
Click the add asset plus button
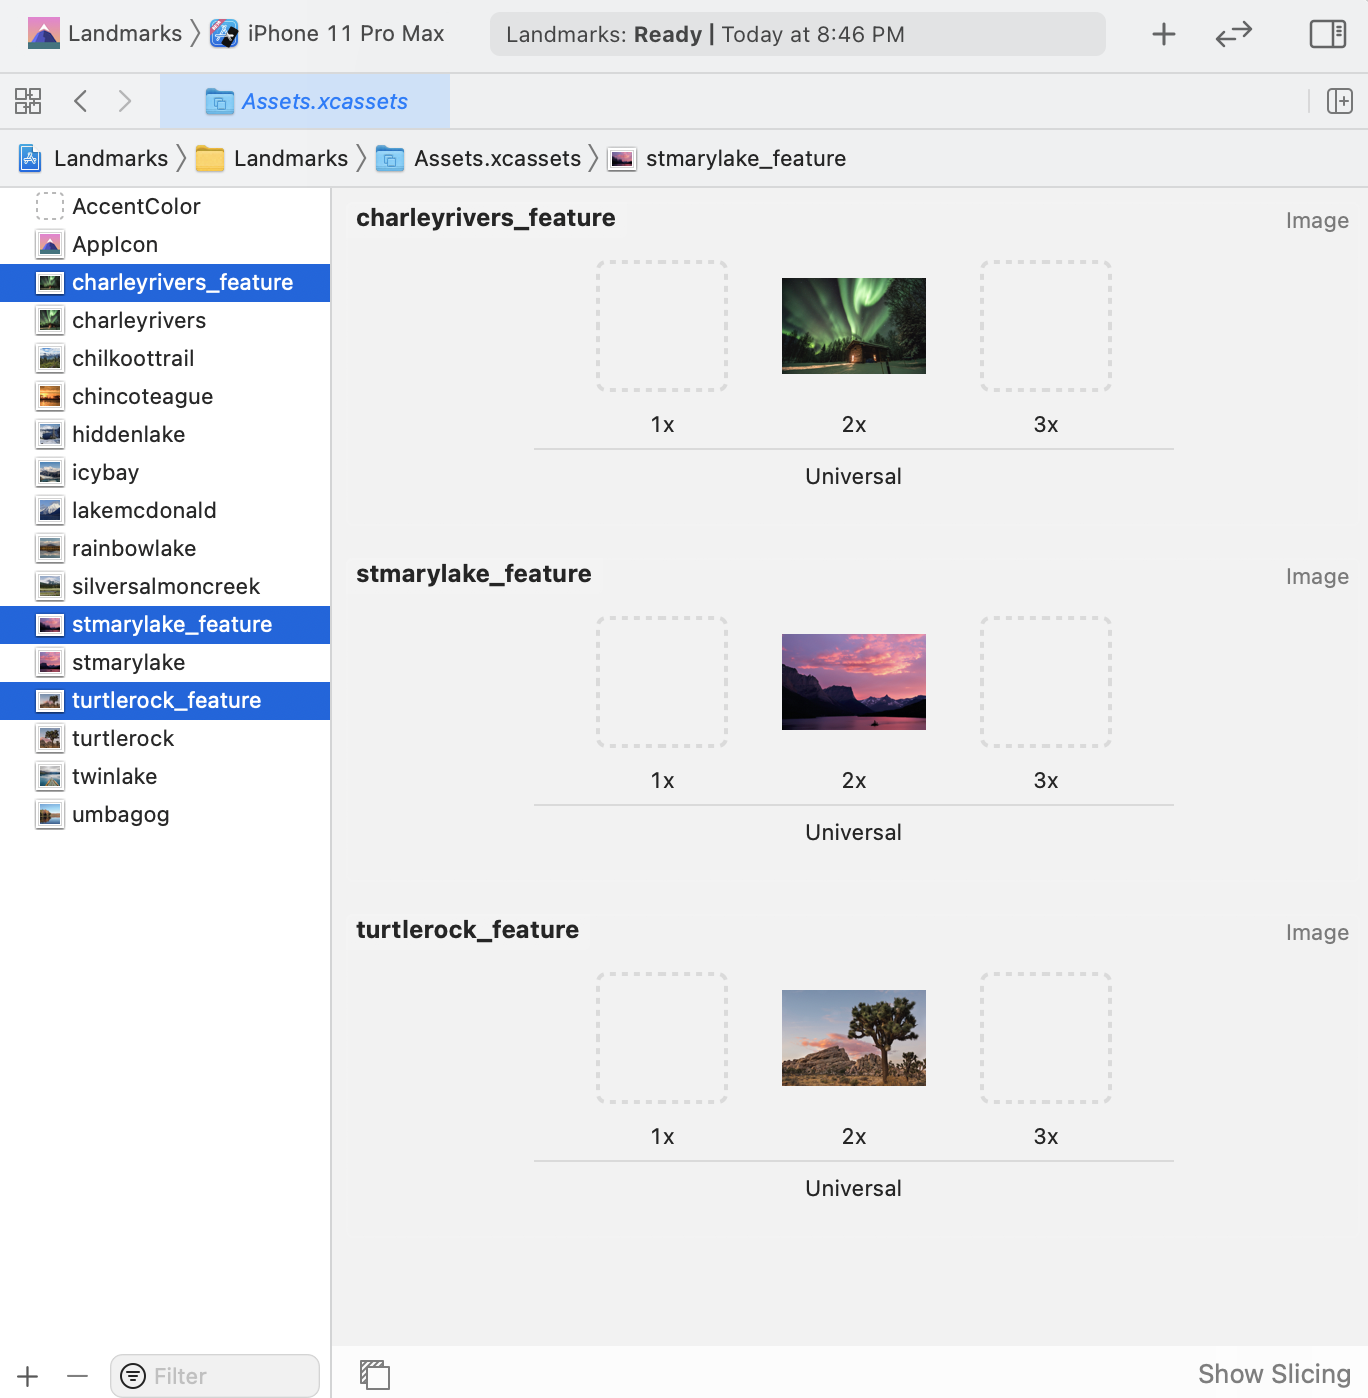click(x=28, y=1376)
